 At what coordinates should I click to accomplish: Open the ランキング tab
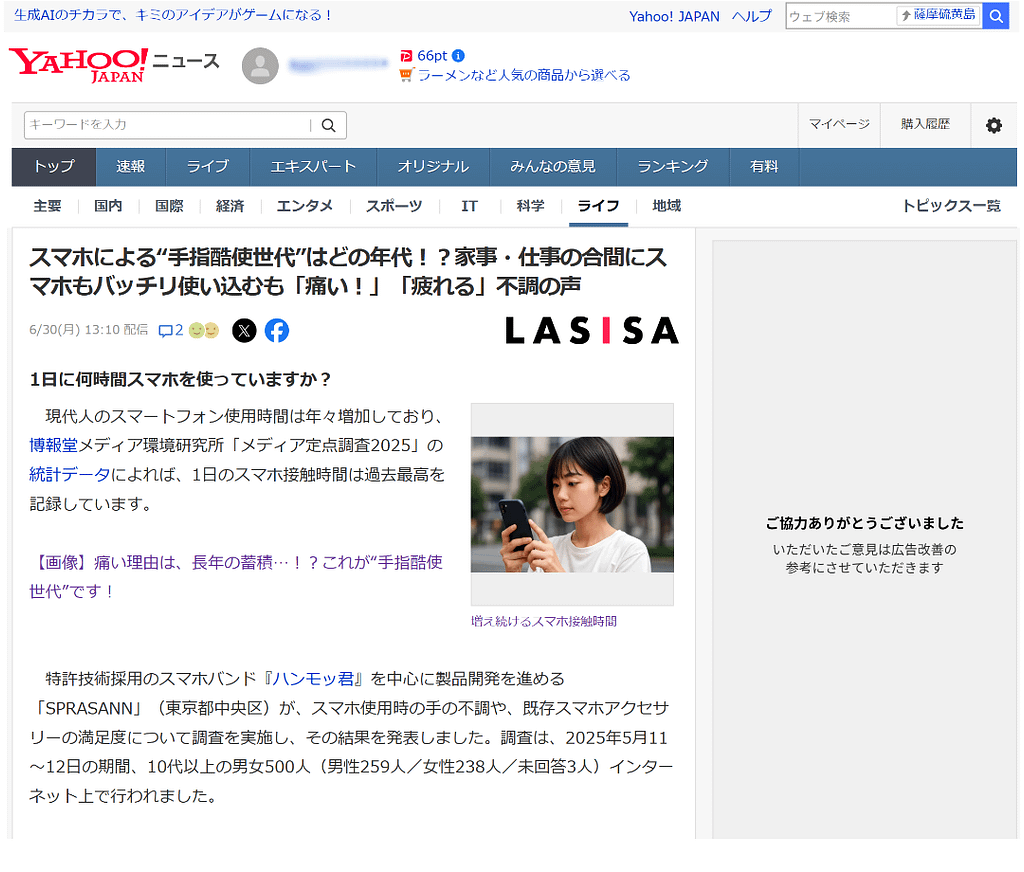coord(672,167)
